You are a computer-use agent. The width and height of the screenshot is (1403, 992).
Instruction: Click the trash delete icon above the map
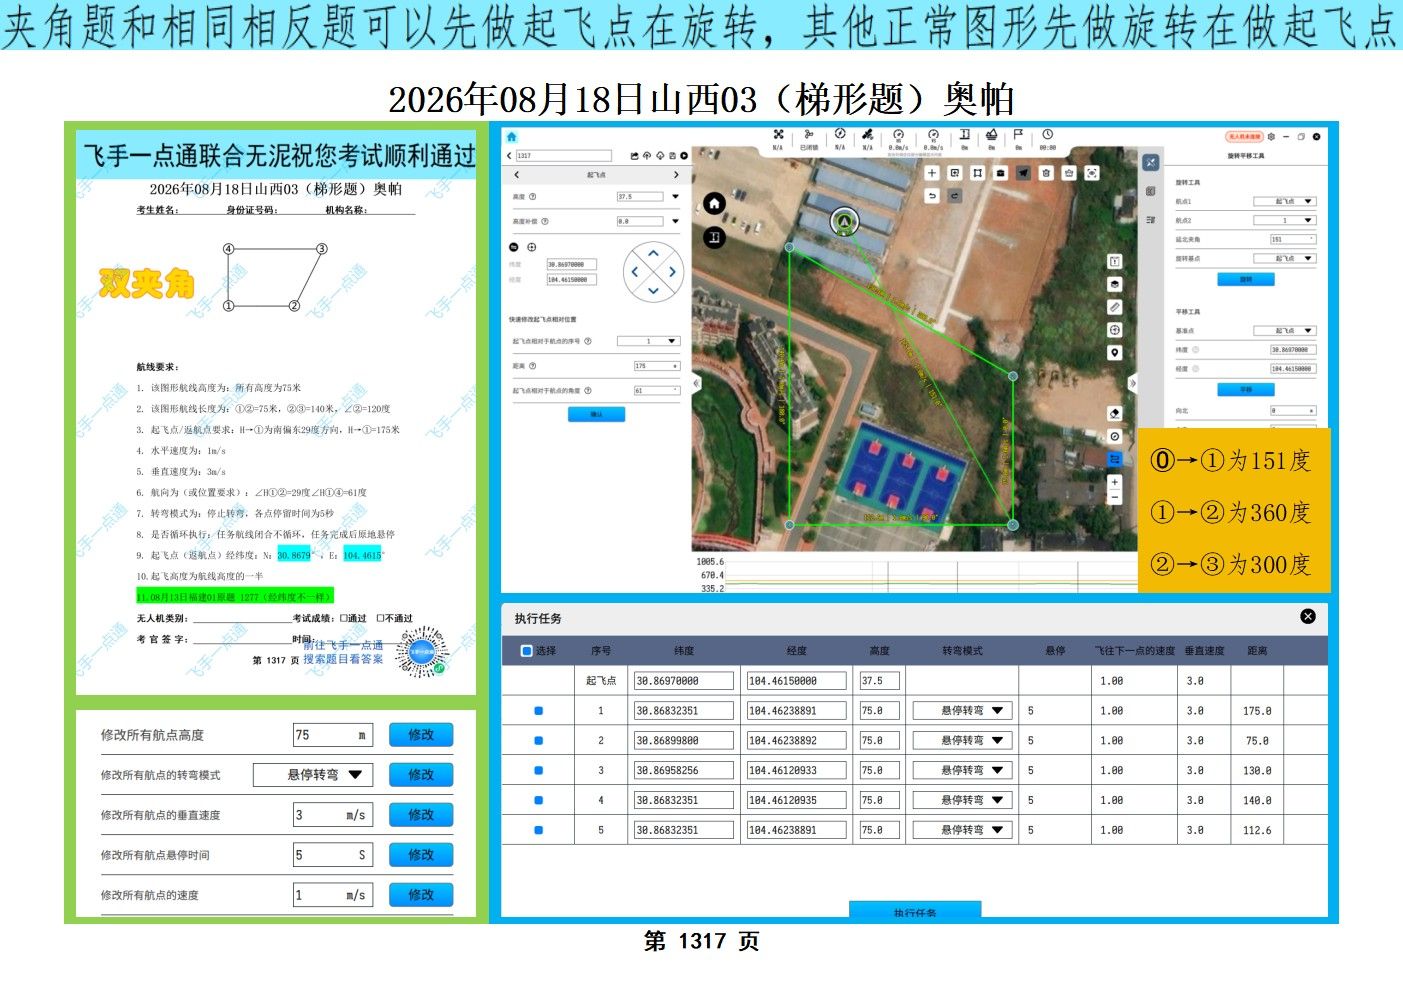1046,173
